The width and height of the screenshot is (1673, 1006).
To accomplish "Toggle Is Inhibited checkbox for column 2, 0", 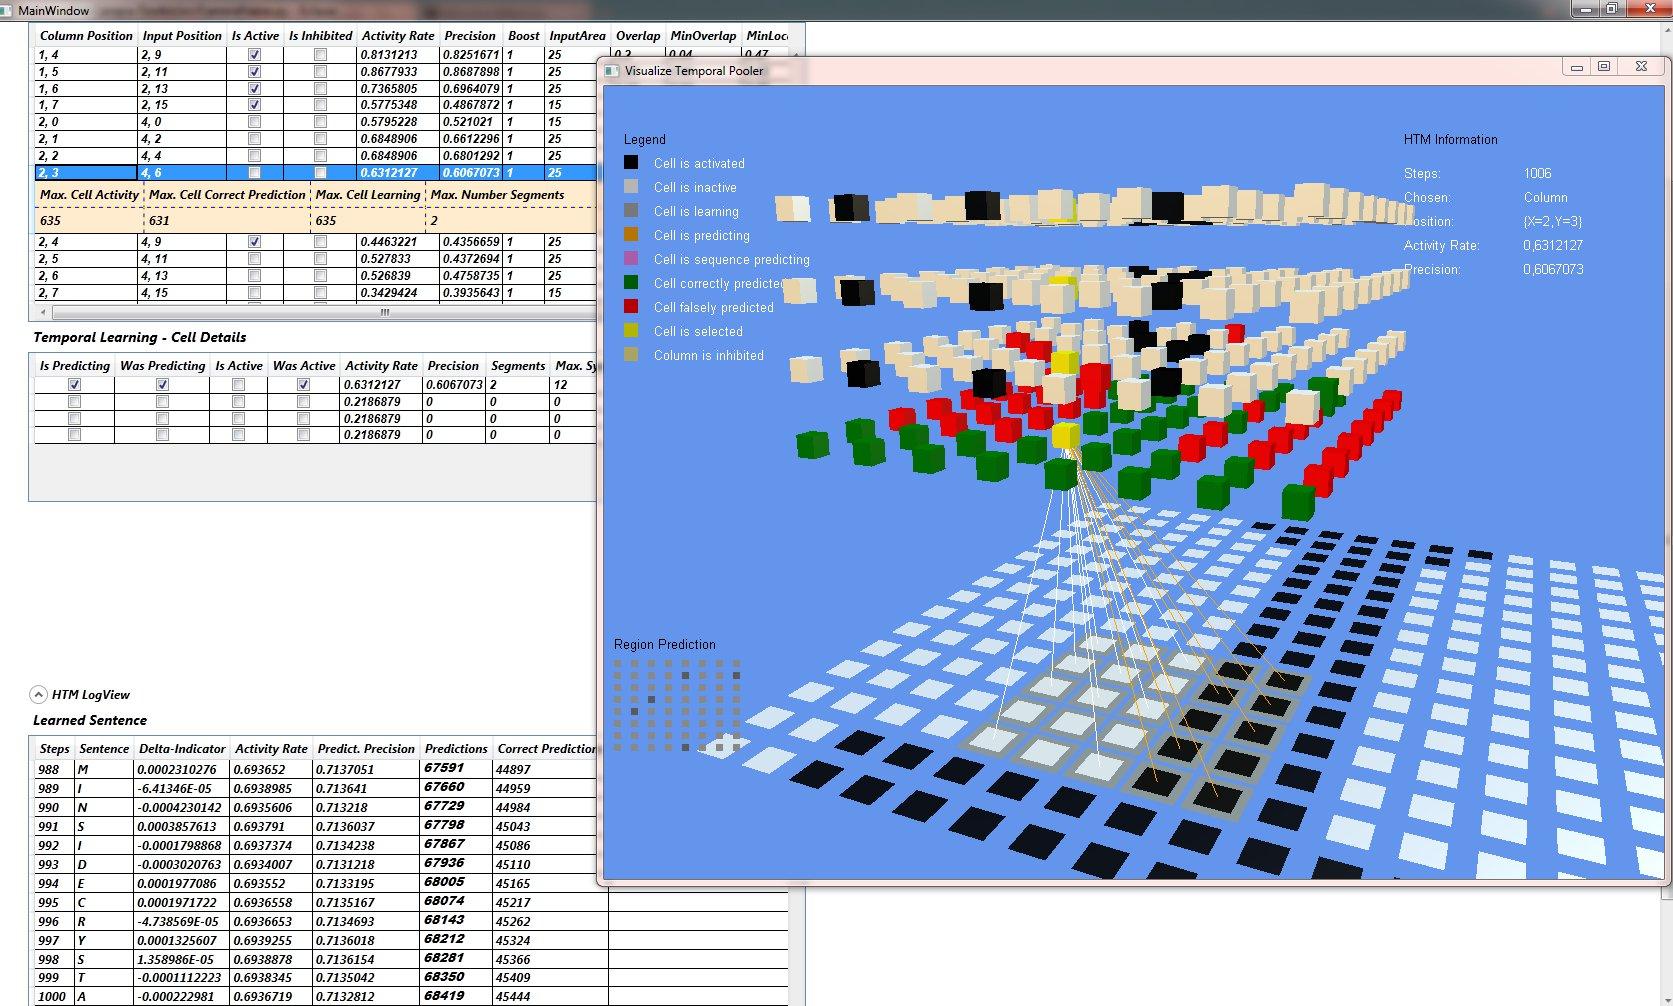I will (x=320, y=122).
